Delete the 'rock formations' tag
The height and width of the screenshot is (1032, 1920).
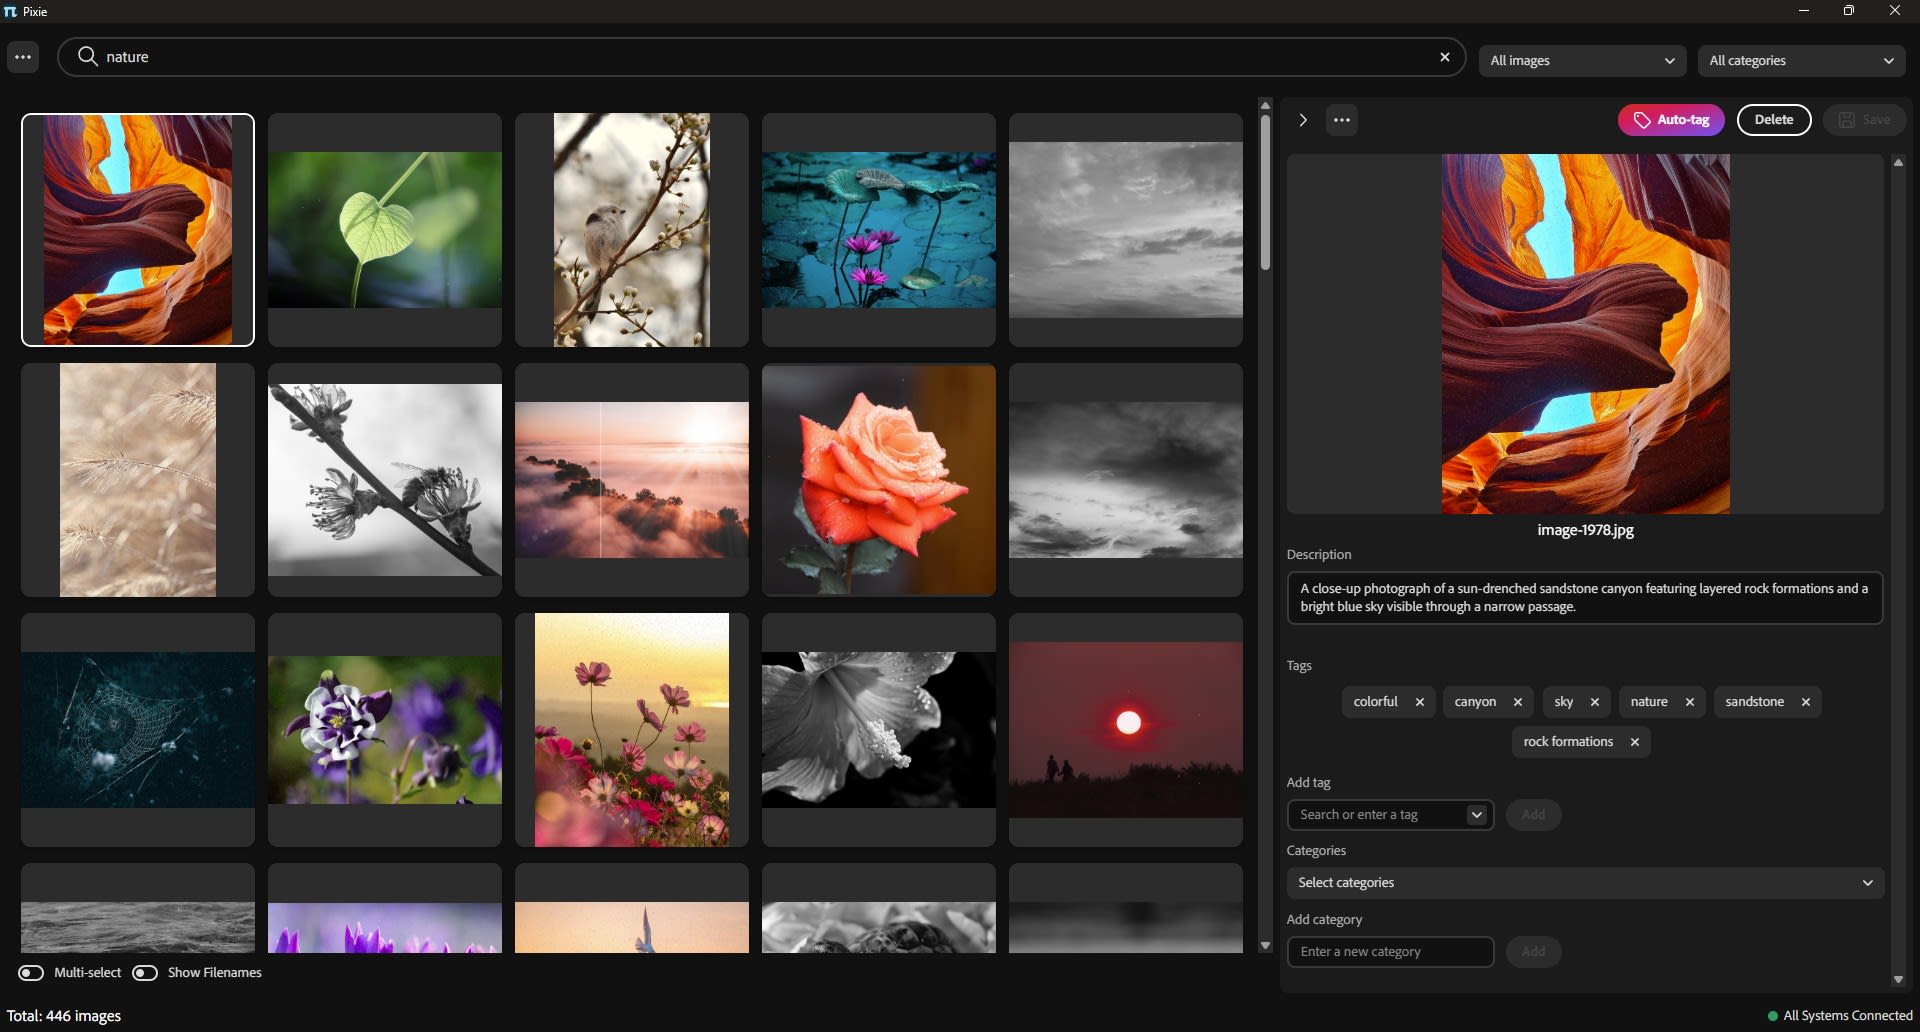click(x=1634, y=742)
